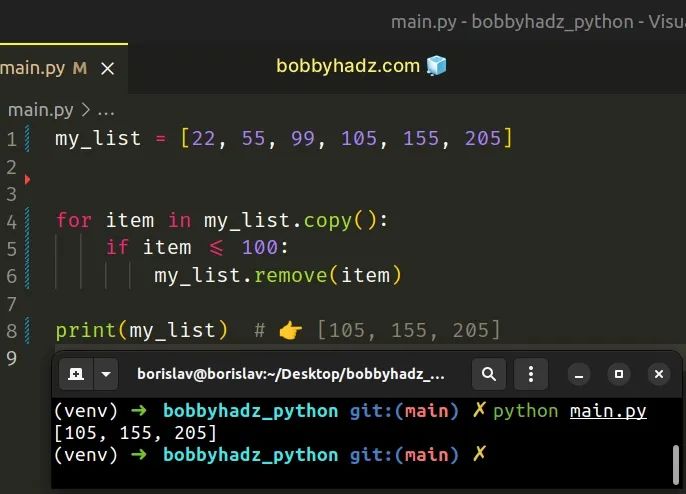
Task: Click the number 105 in the list
Action: 359,139
